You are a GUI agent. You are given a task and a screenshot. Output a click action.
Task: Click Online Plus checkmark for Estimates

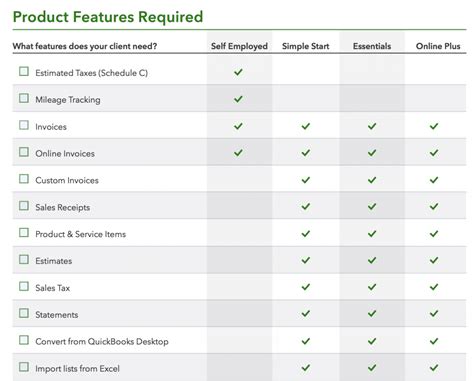click(x=434, y=260)
